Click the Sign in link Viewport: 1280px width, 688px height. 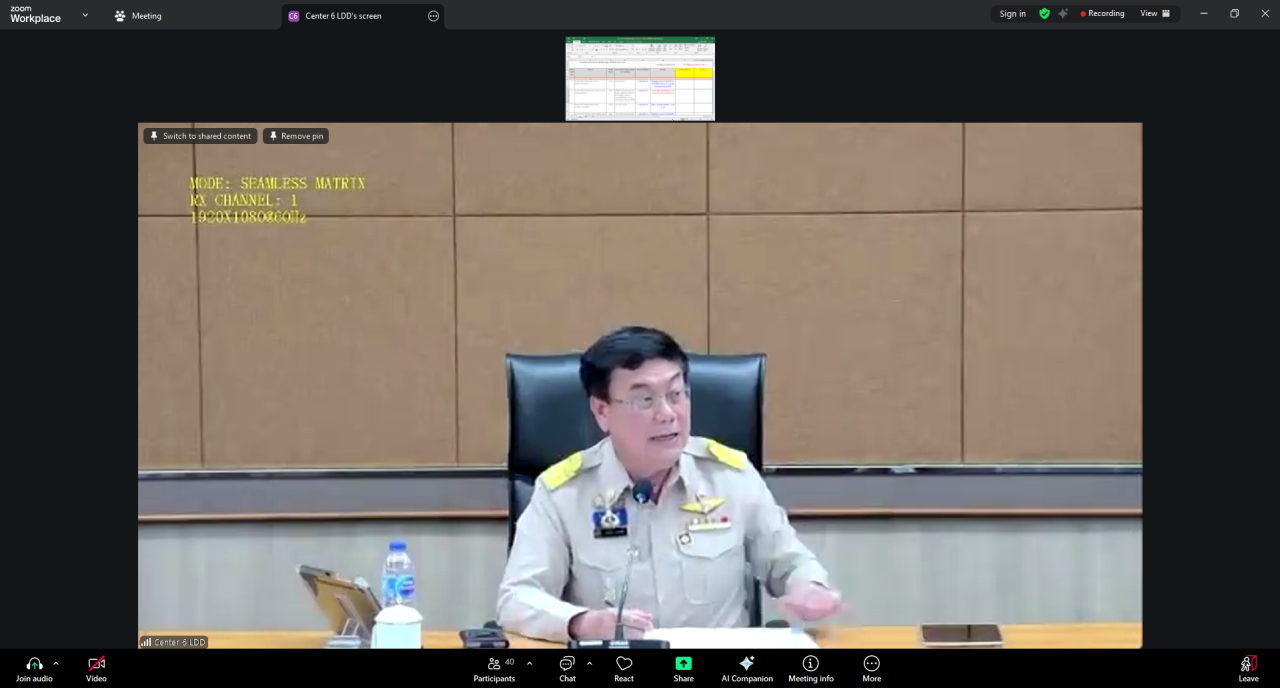coord(1012,13)
